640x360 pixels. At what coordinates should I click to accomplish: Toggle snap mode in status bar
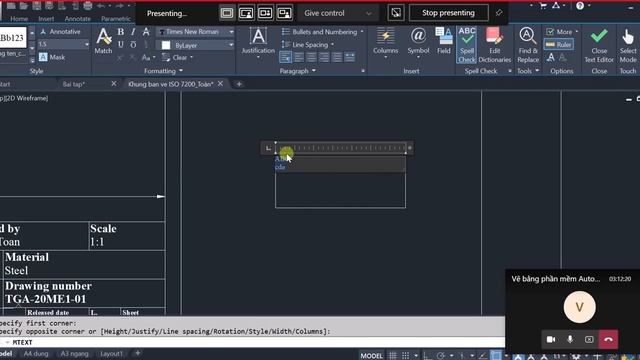[x=405, y=356]
